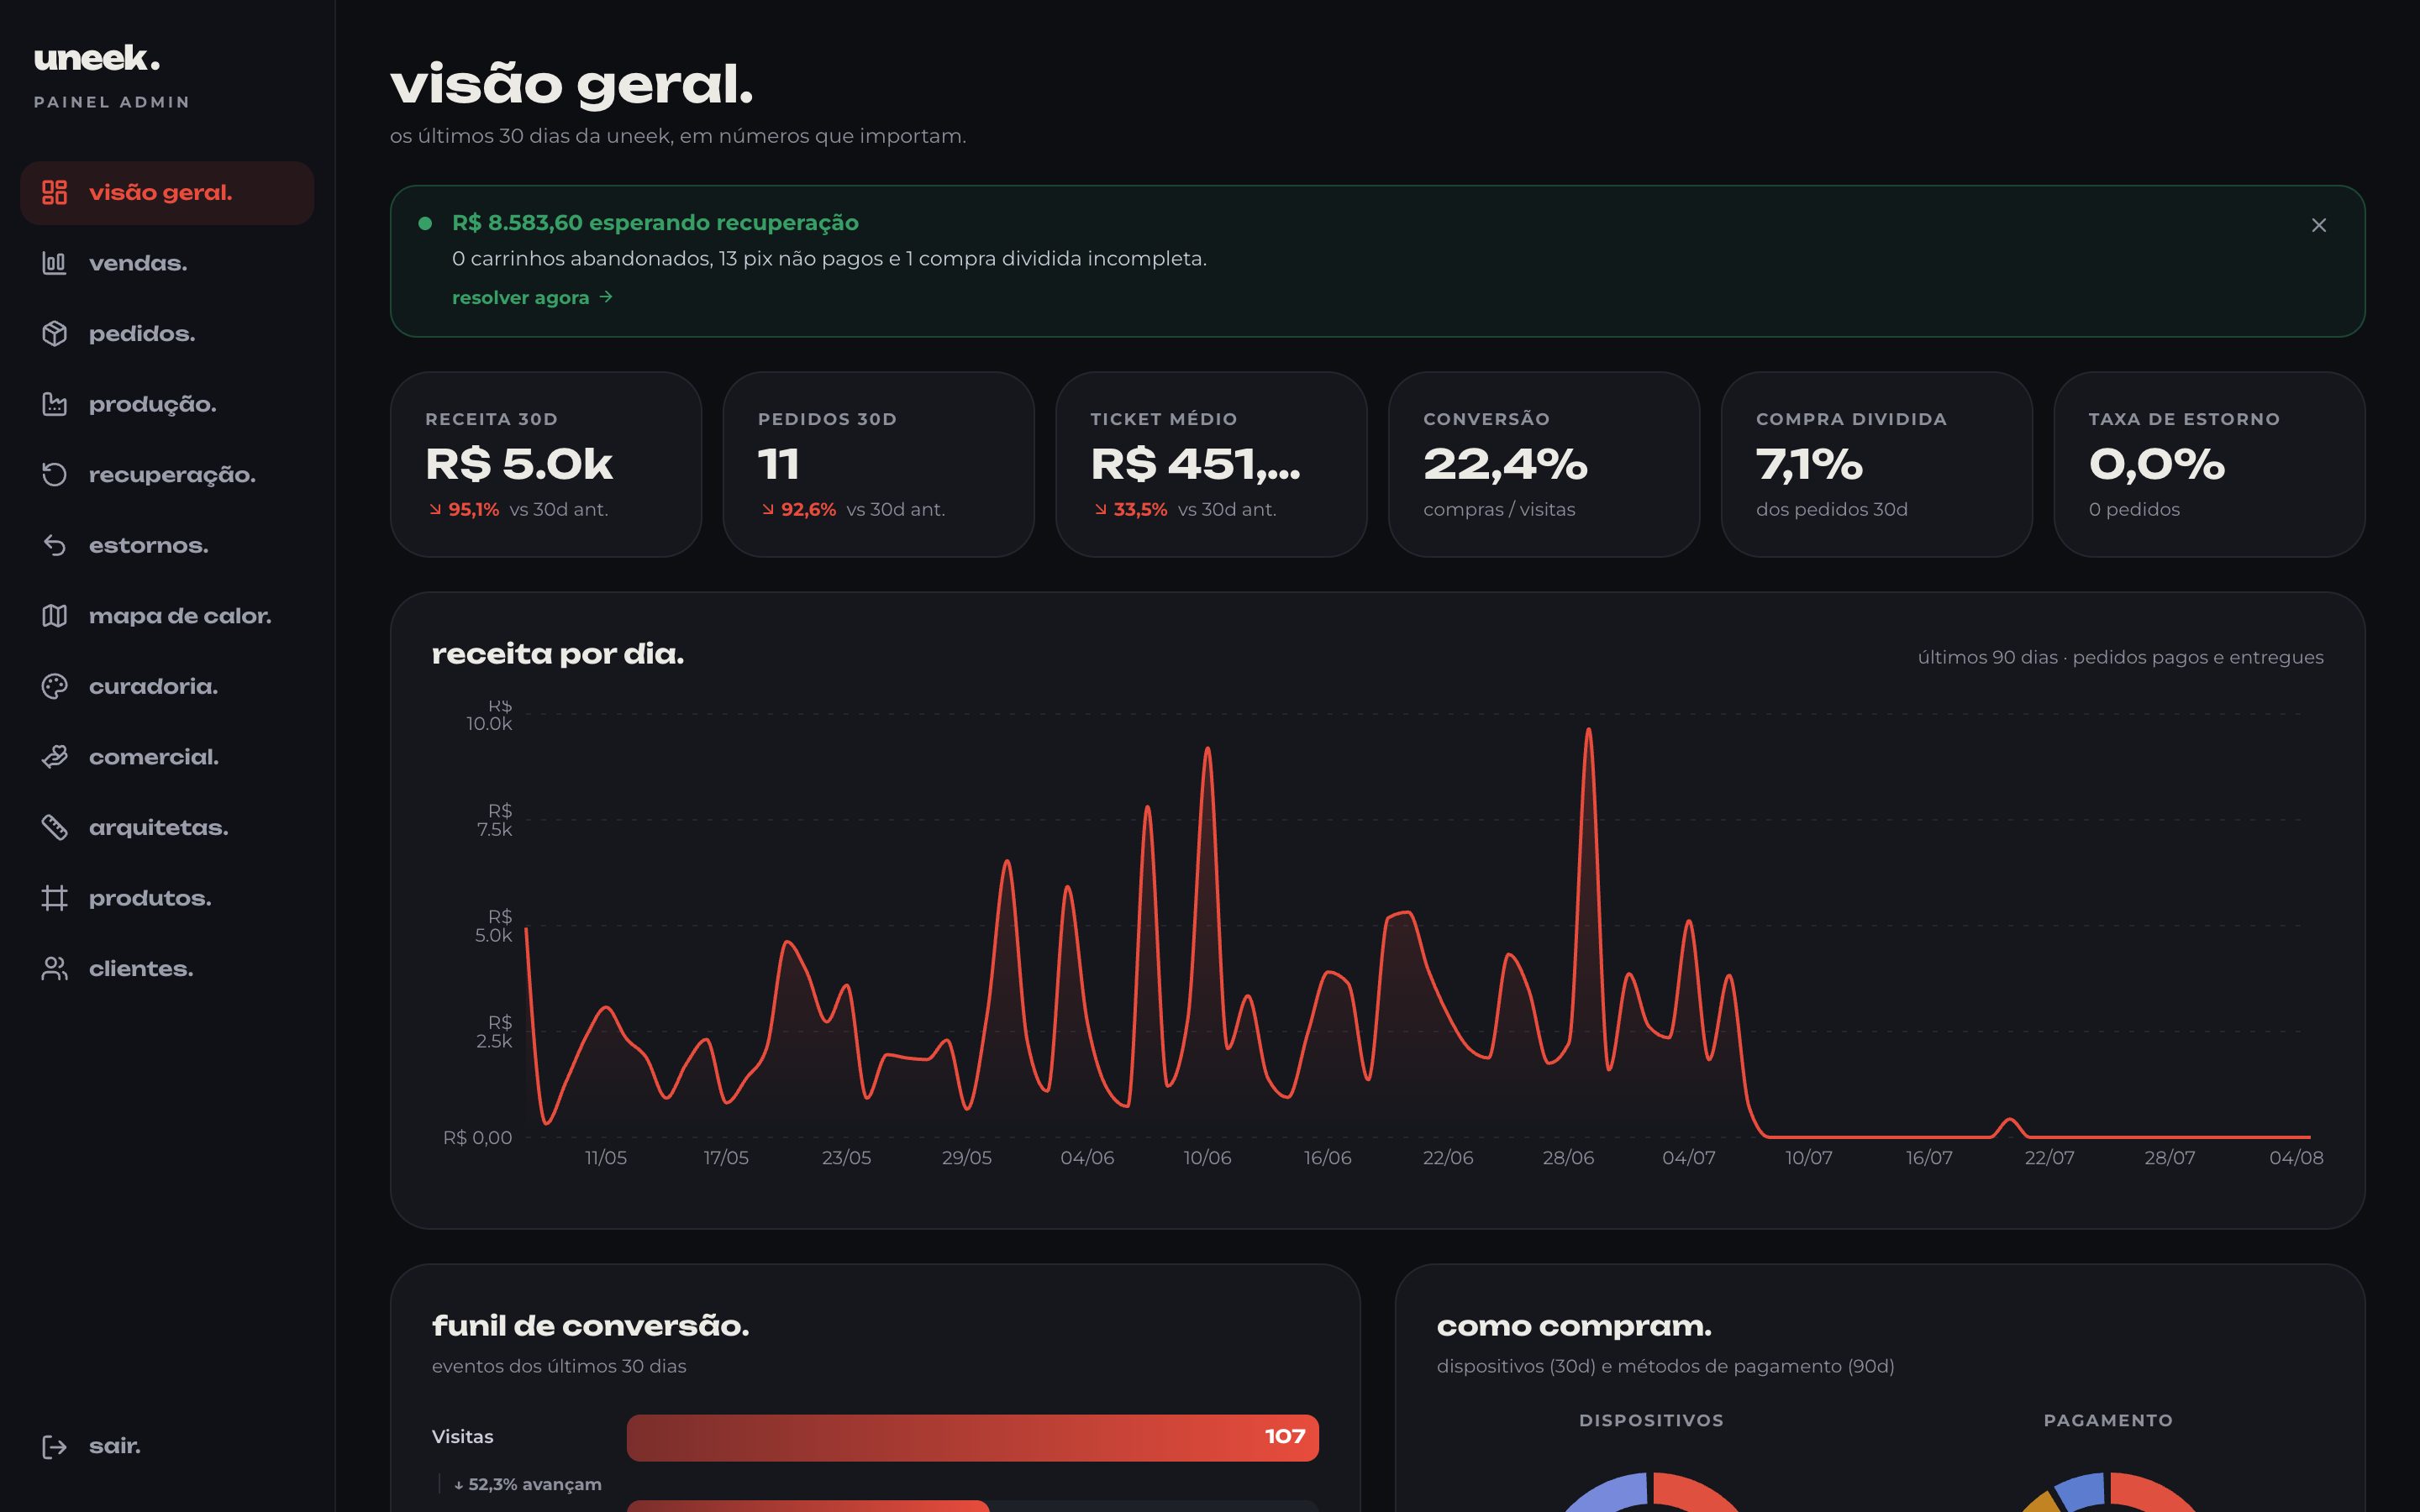
Task: Click the down arrow by 92,6%
Action: (768, 509)
